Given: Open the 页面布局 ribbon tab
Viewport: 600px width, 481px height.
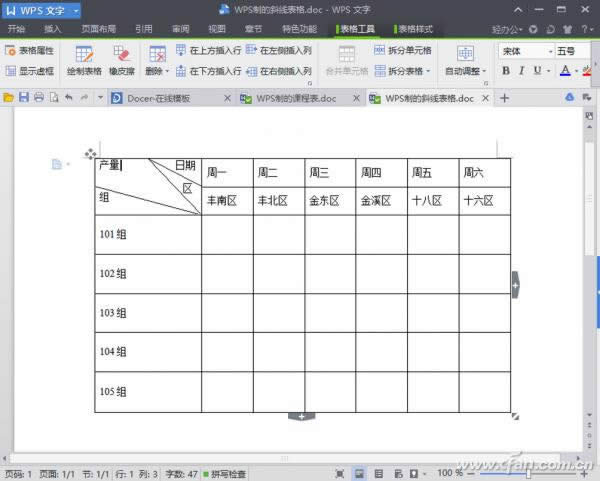Looking at the screenshot, I should (98, 29).
